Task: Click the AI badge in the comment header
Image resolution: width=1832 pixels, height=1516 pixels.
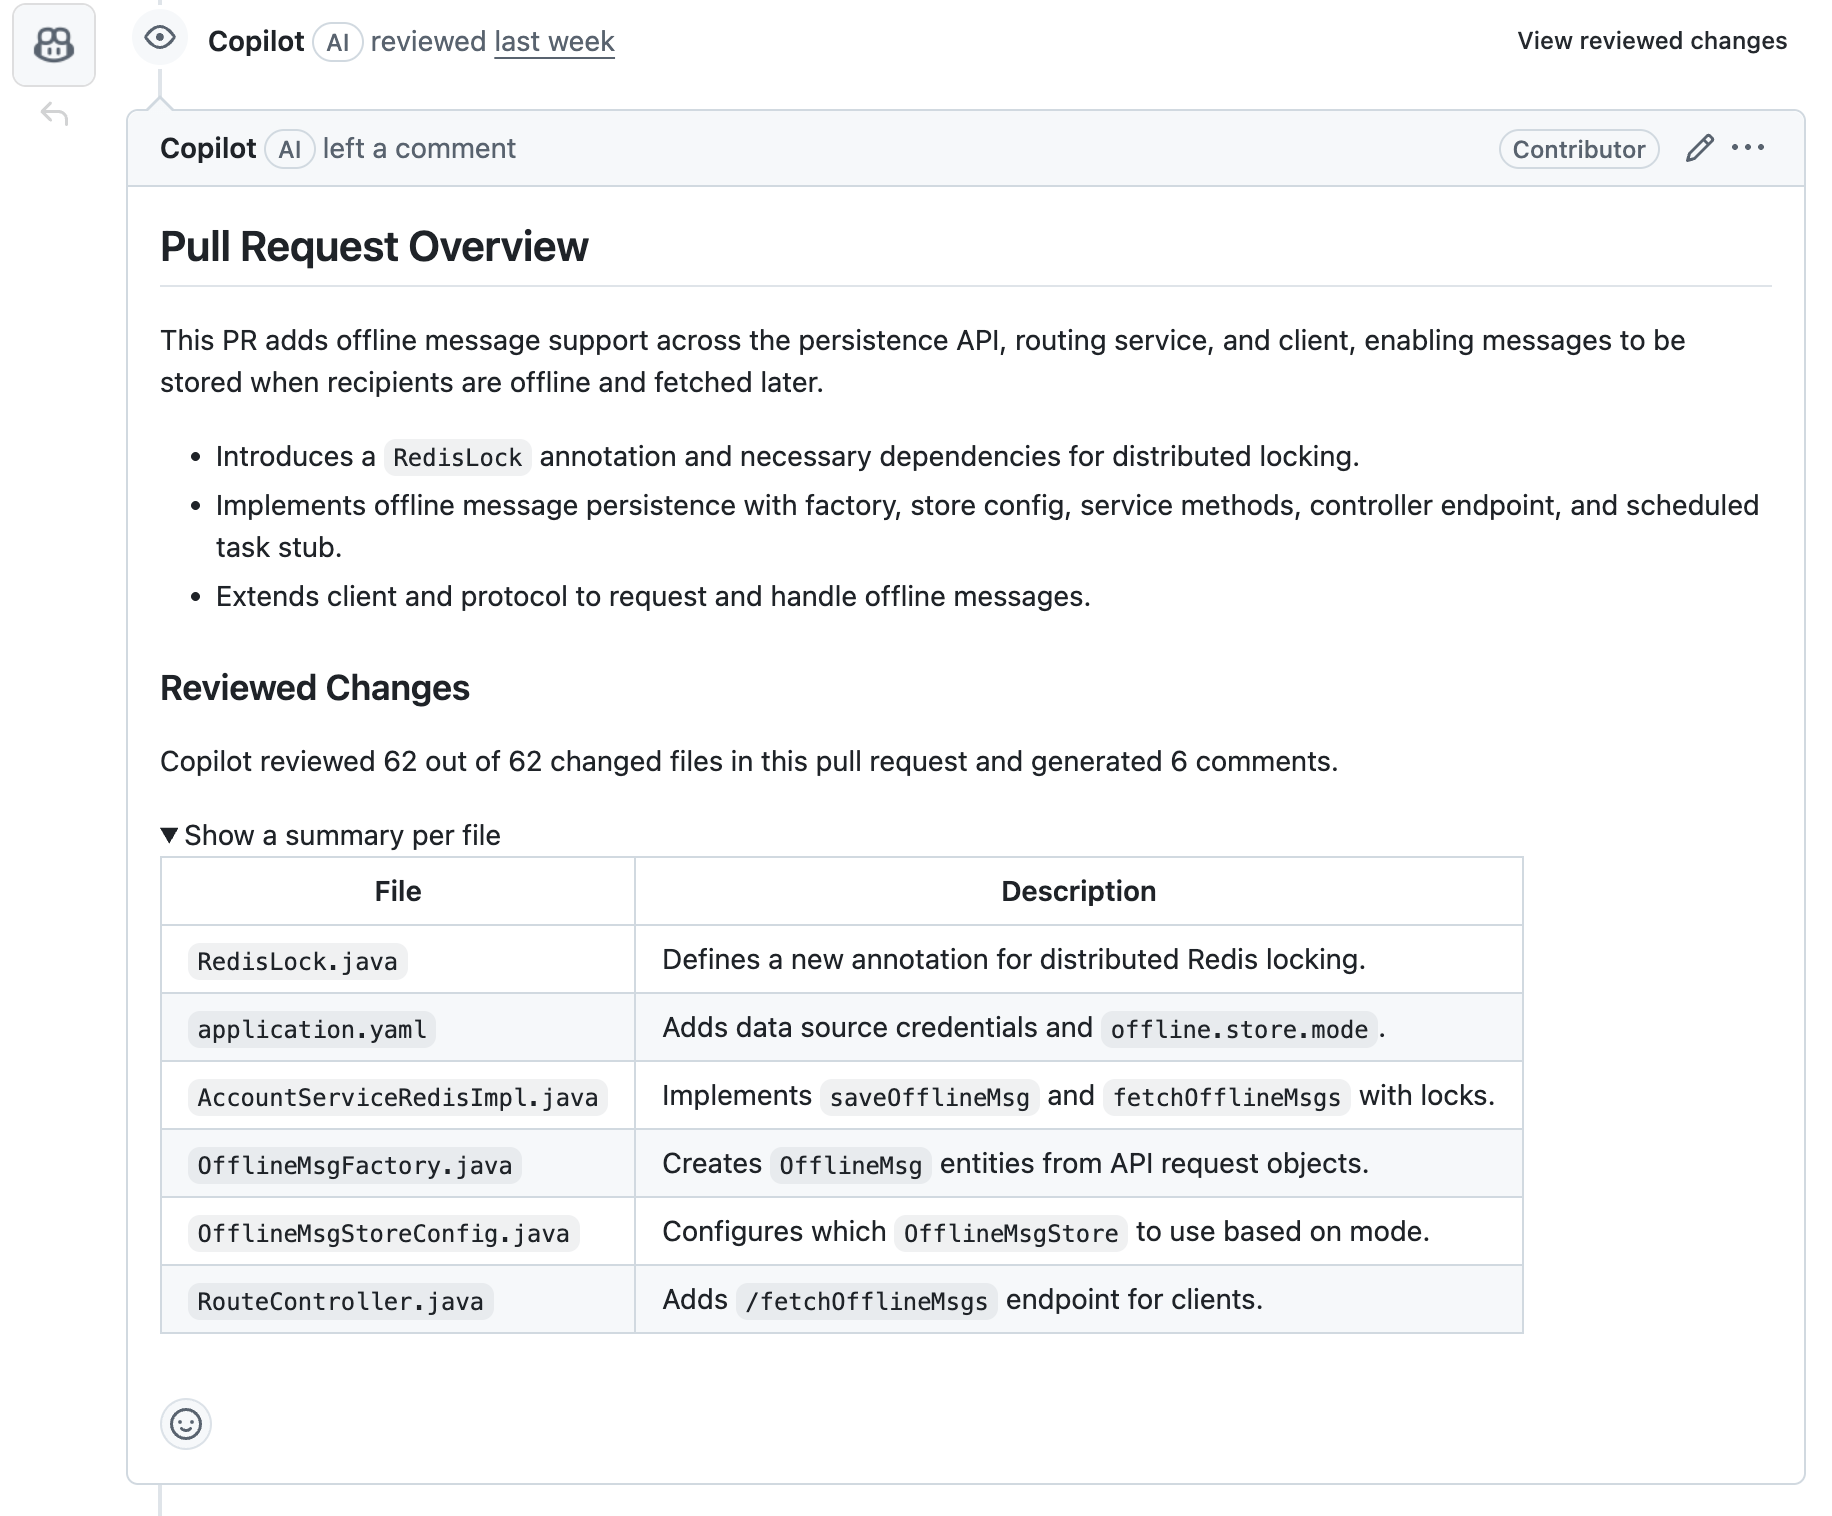Action: 290,149
